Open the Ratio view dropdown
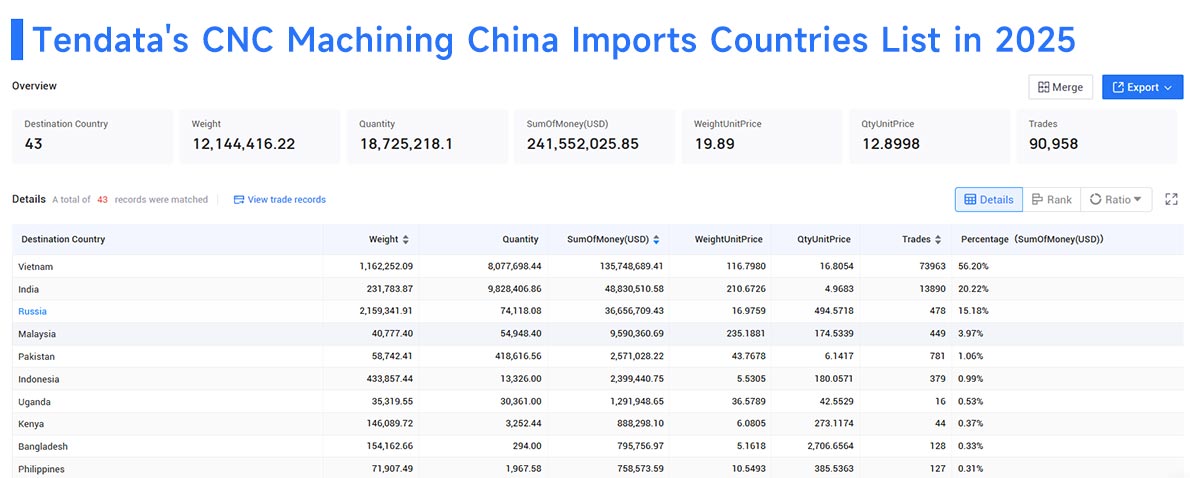Image resolution: width=1190 pixels, height=478 pixels. pos(1116,200)
